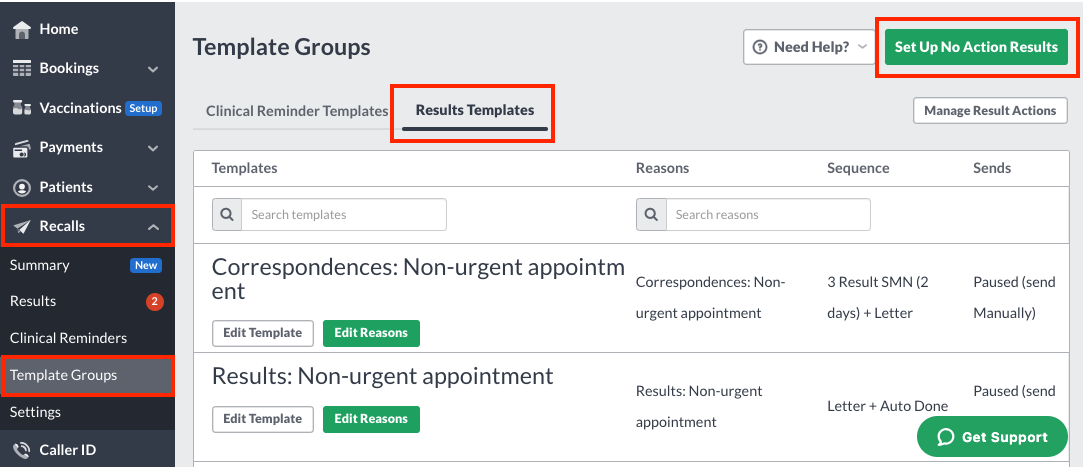Click Manage Result Actions button
This screenshot has width=1083, height=467.
click(990, 111)
